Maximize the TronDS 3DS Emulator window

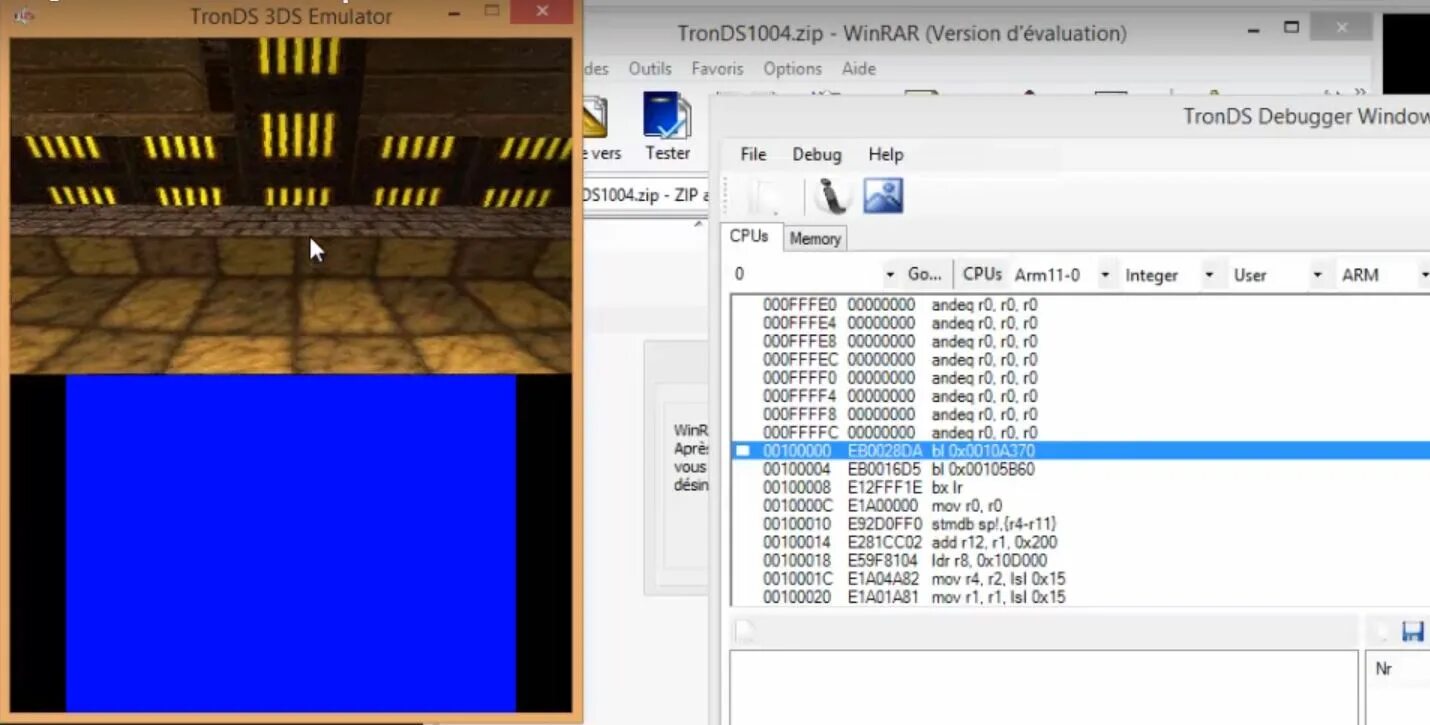(x=491, y=11)
